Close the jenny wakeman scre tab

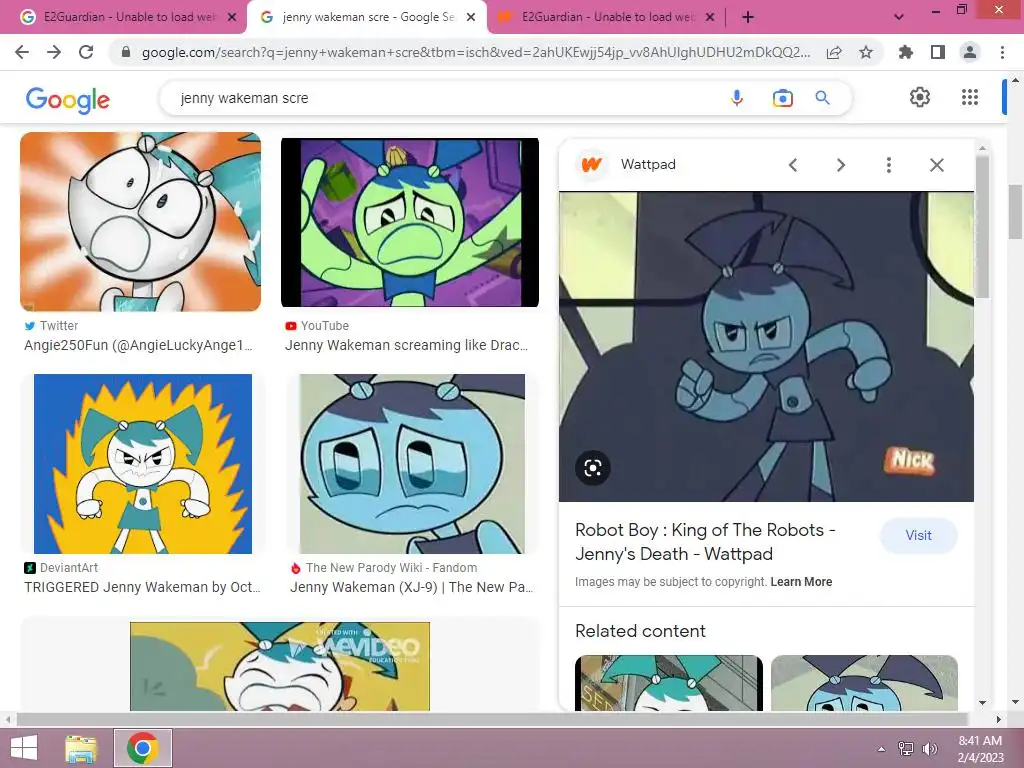(x=471, y=17)
